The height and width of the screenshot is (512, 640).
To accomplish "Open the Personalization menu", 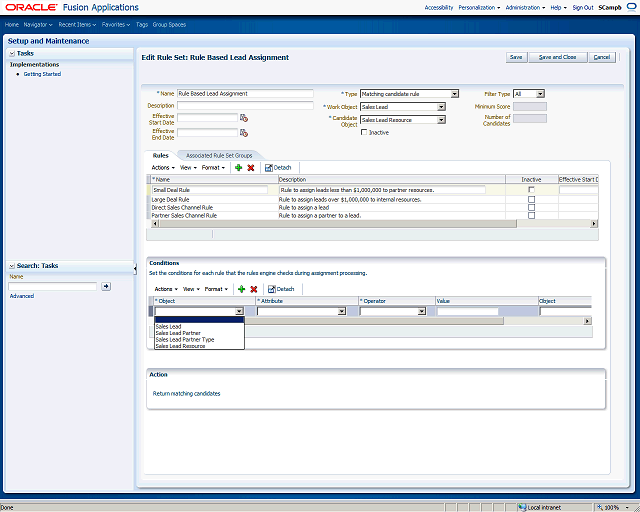I will (479, 7).
